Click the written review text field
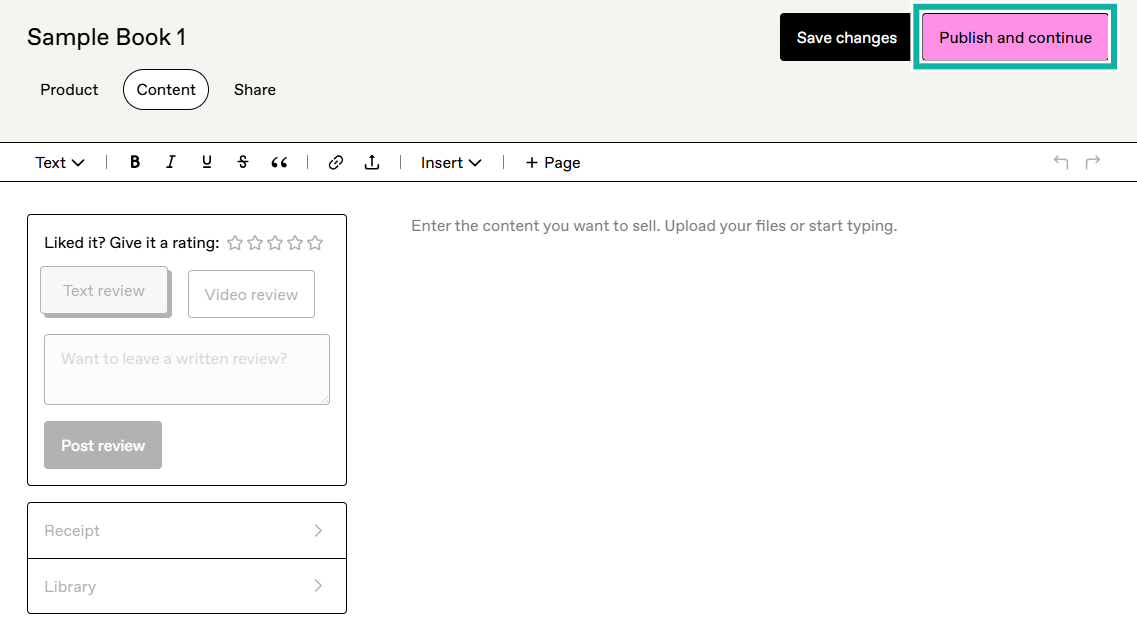 (186, 369)
